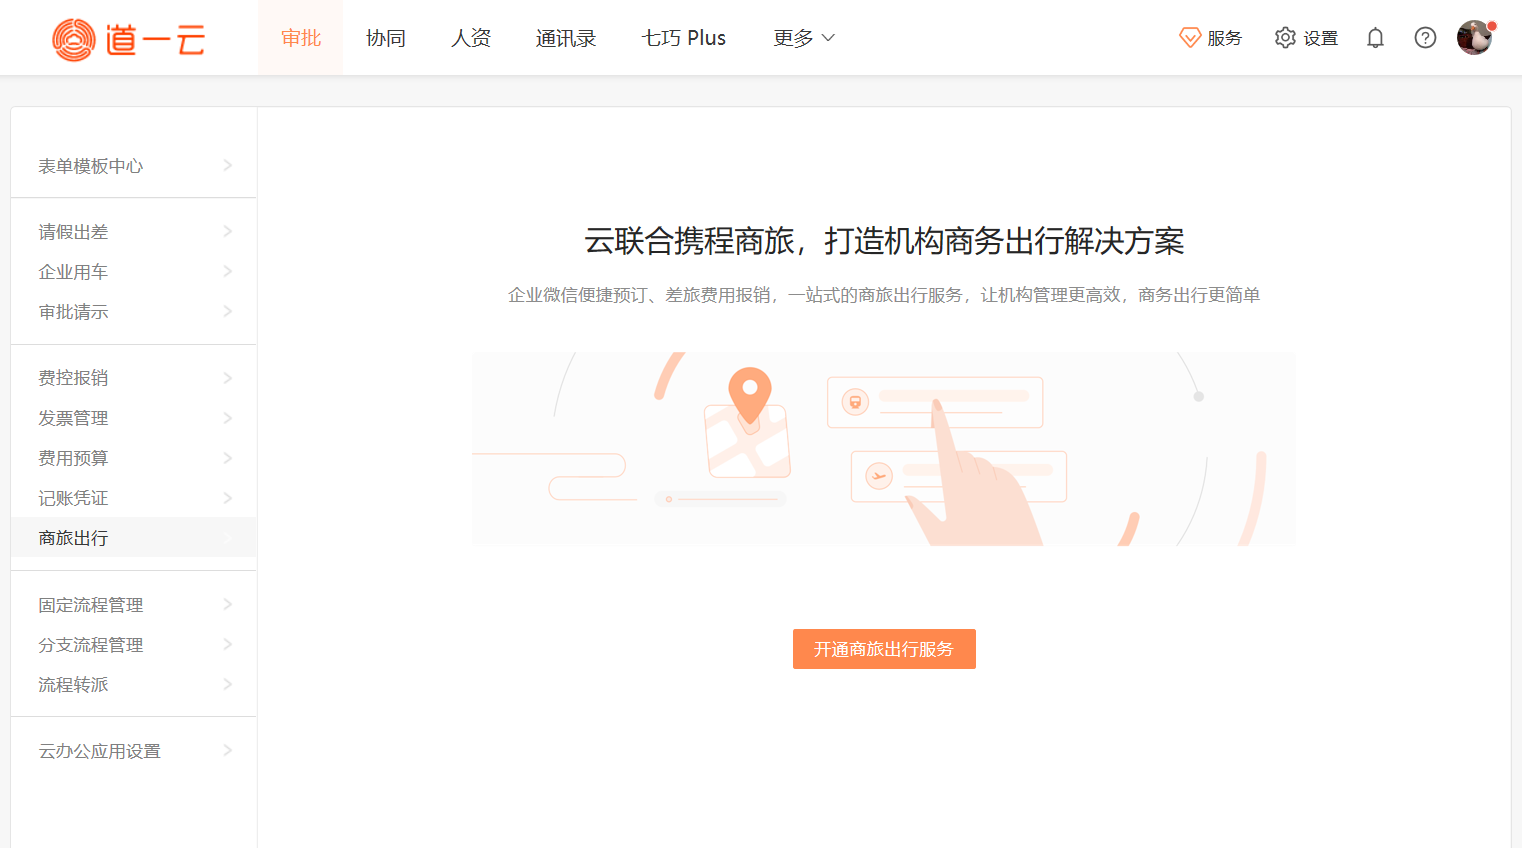Expand the chevron next to 分支流程管理
The width and height of the screenshot is (1522, 848).
coord(228,644)
